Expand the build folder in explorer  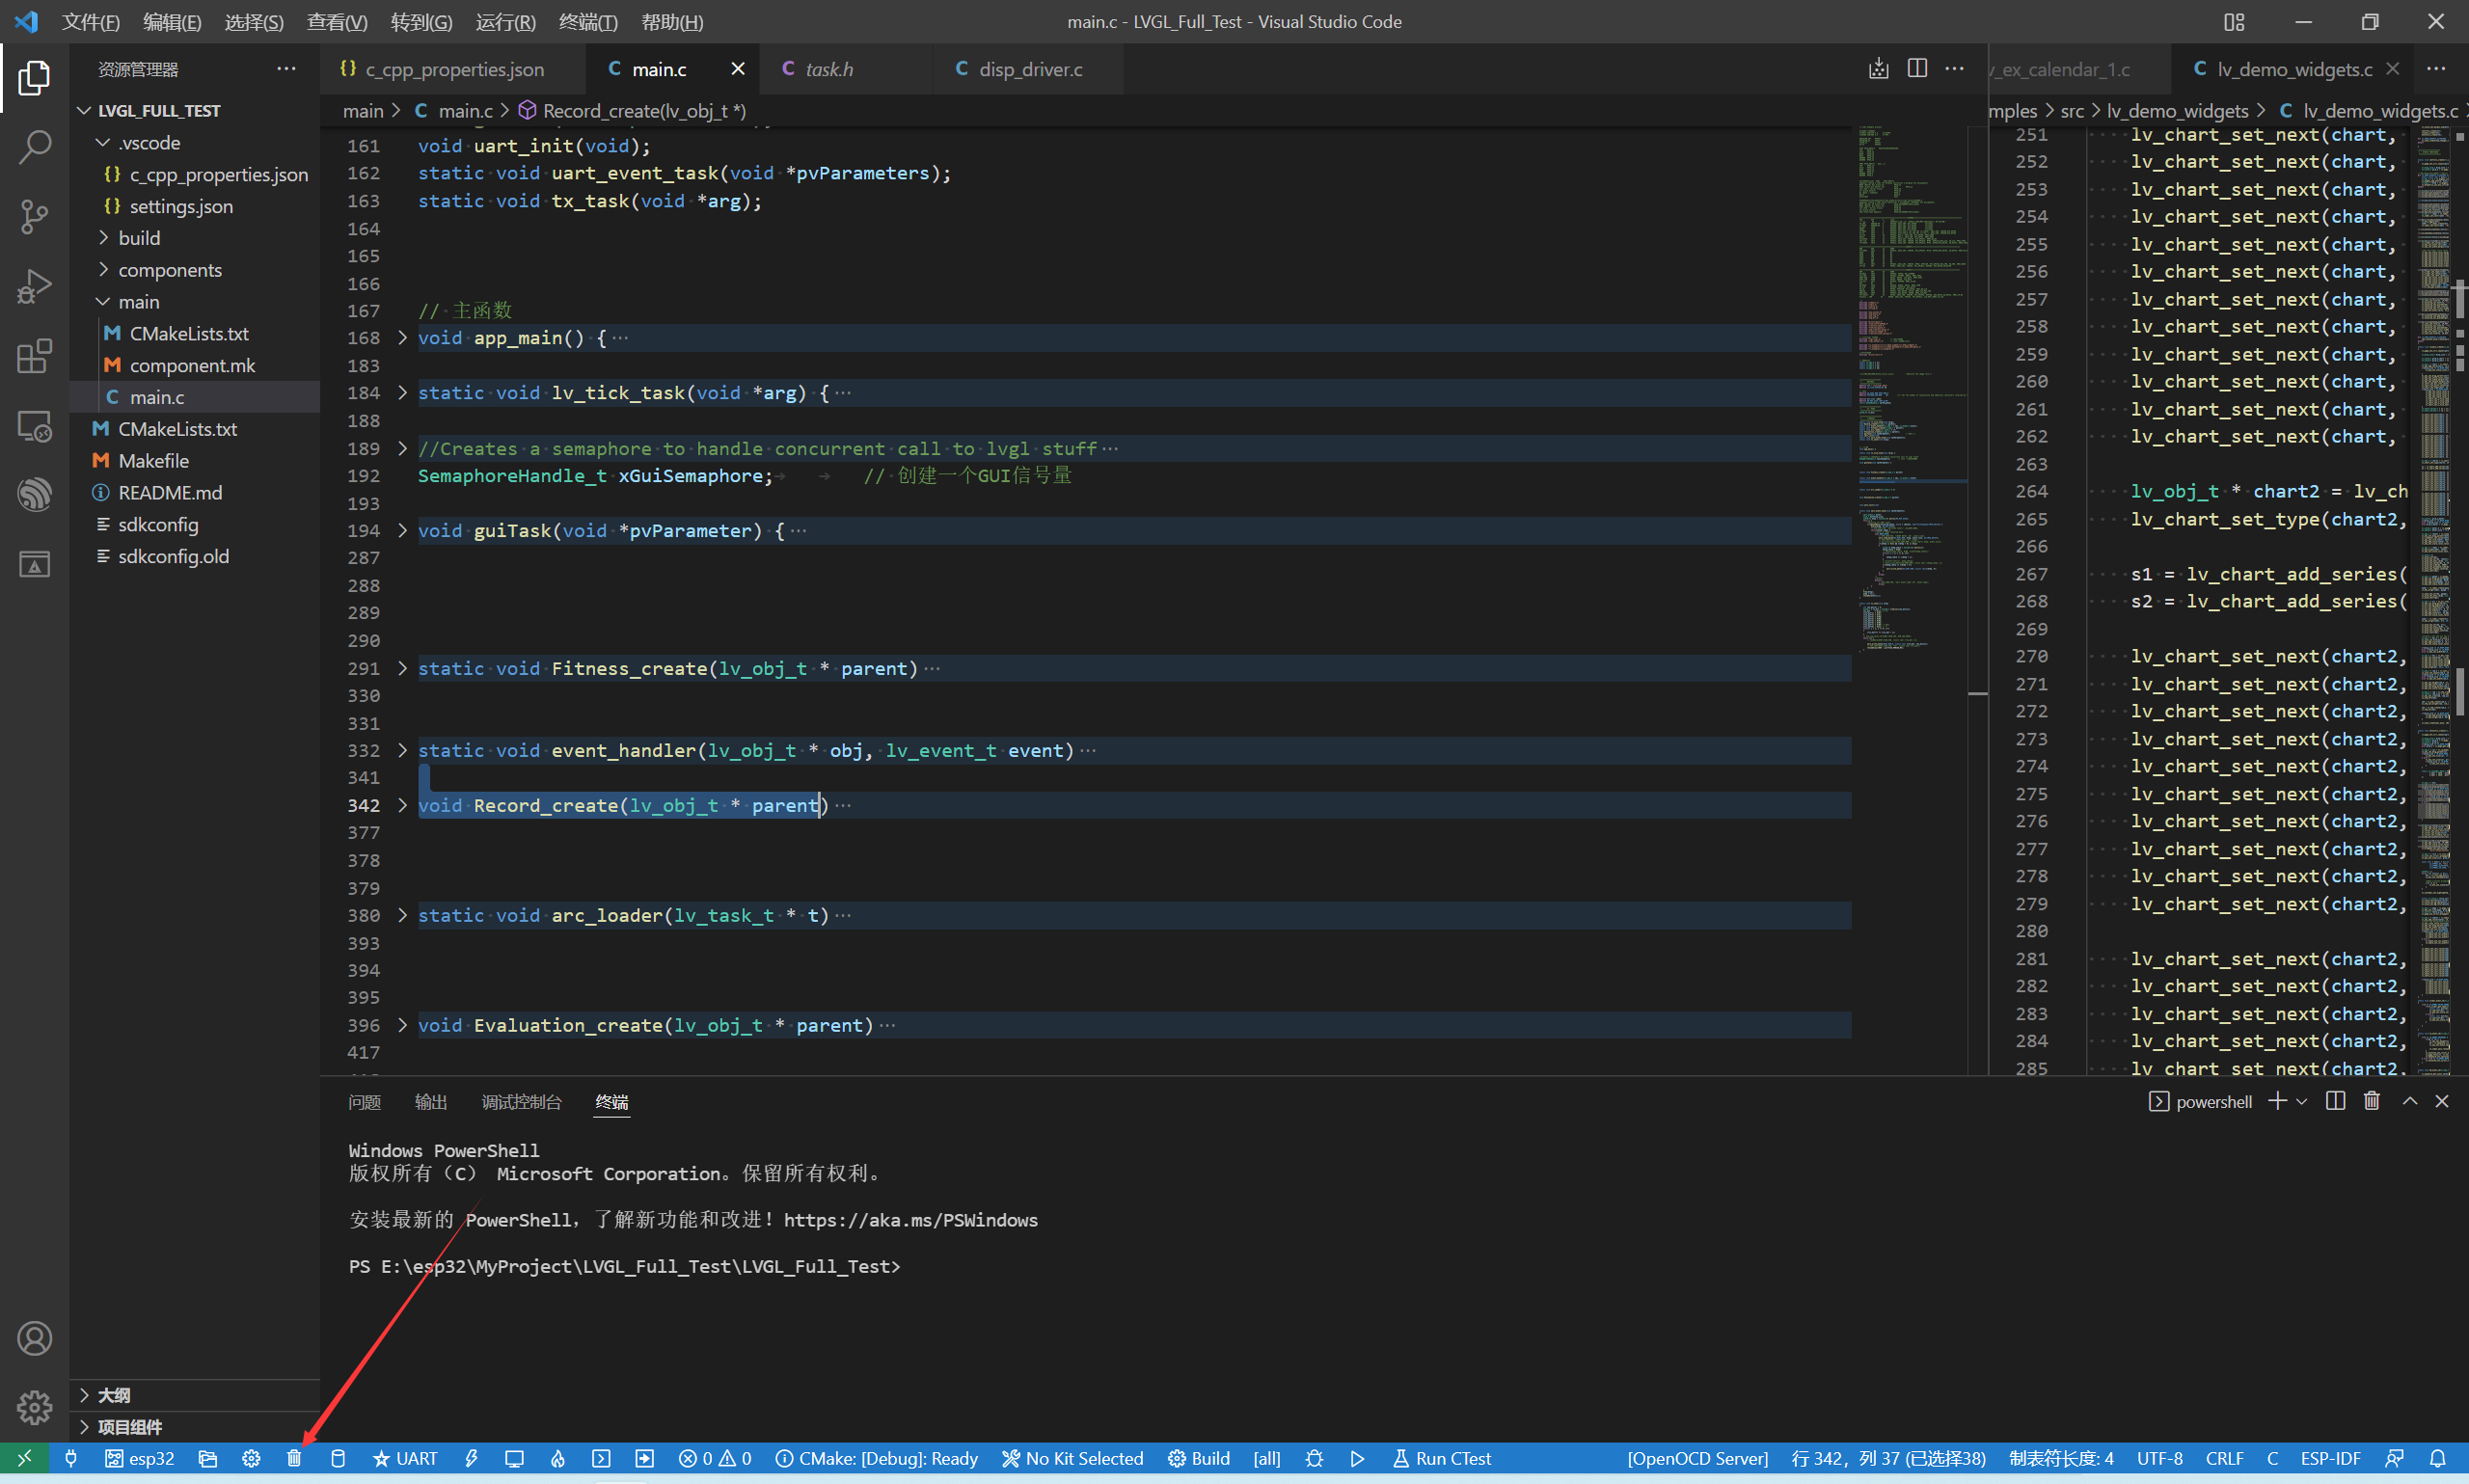(x=139, y=238)
